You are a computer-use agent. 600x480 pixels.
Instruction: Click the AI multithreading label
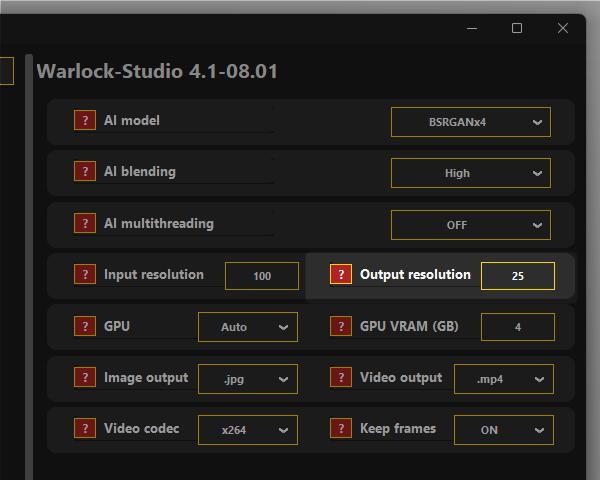coord(159,224)
